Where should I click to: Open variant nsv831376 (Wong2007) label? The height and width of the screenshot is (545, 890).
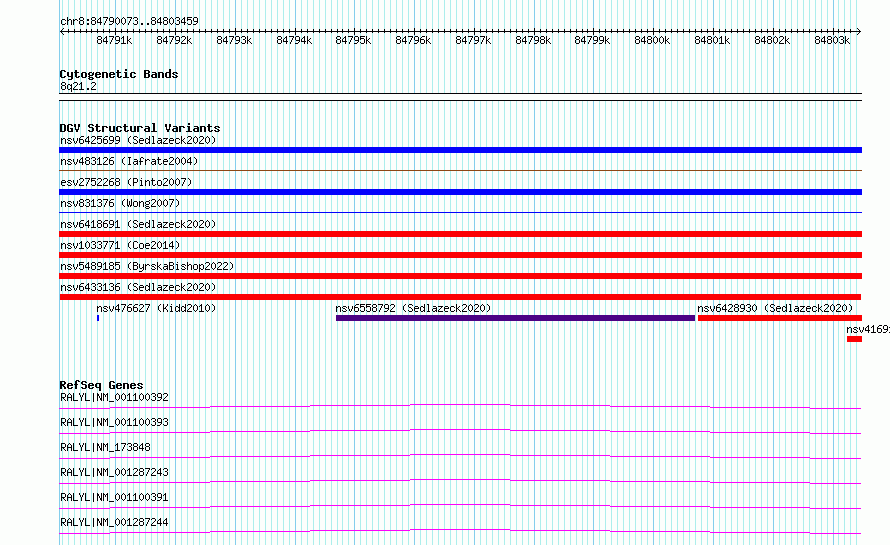click(x=120, y=203)
